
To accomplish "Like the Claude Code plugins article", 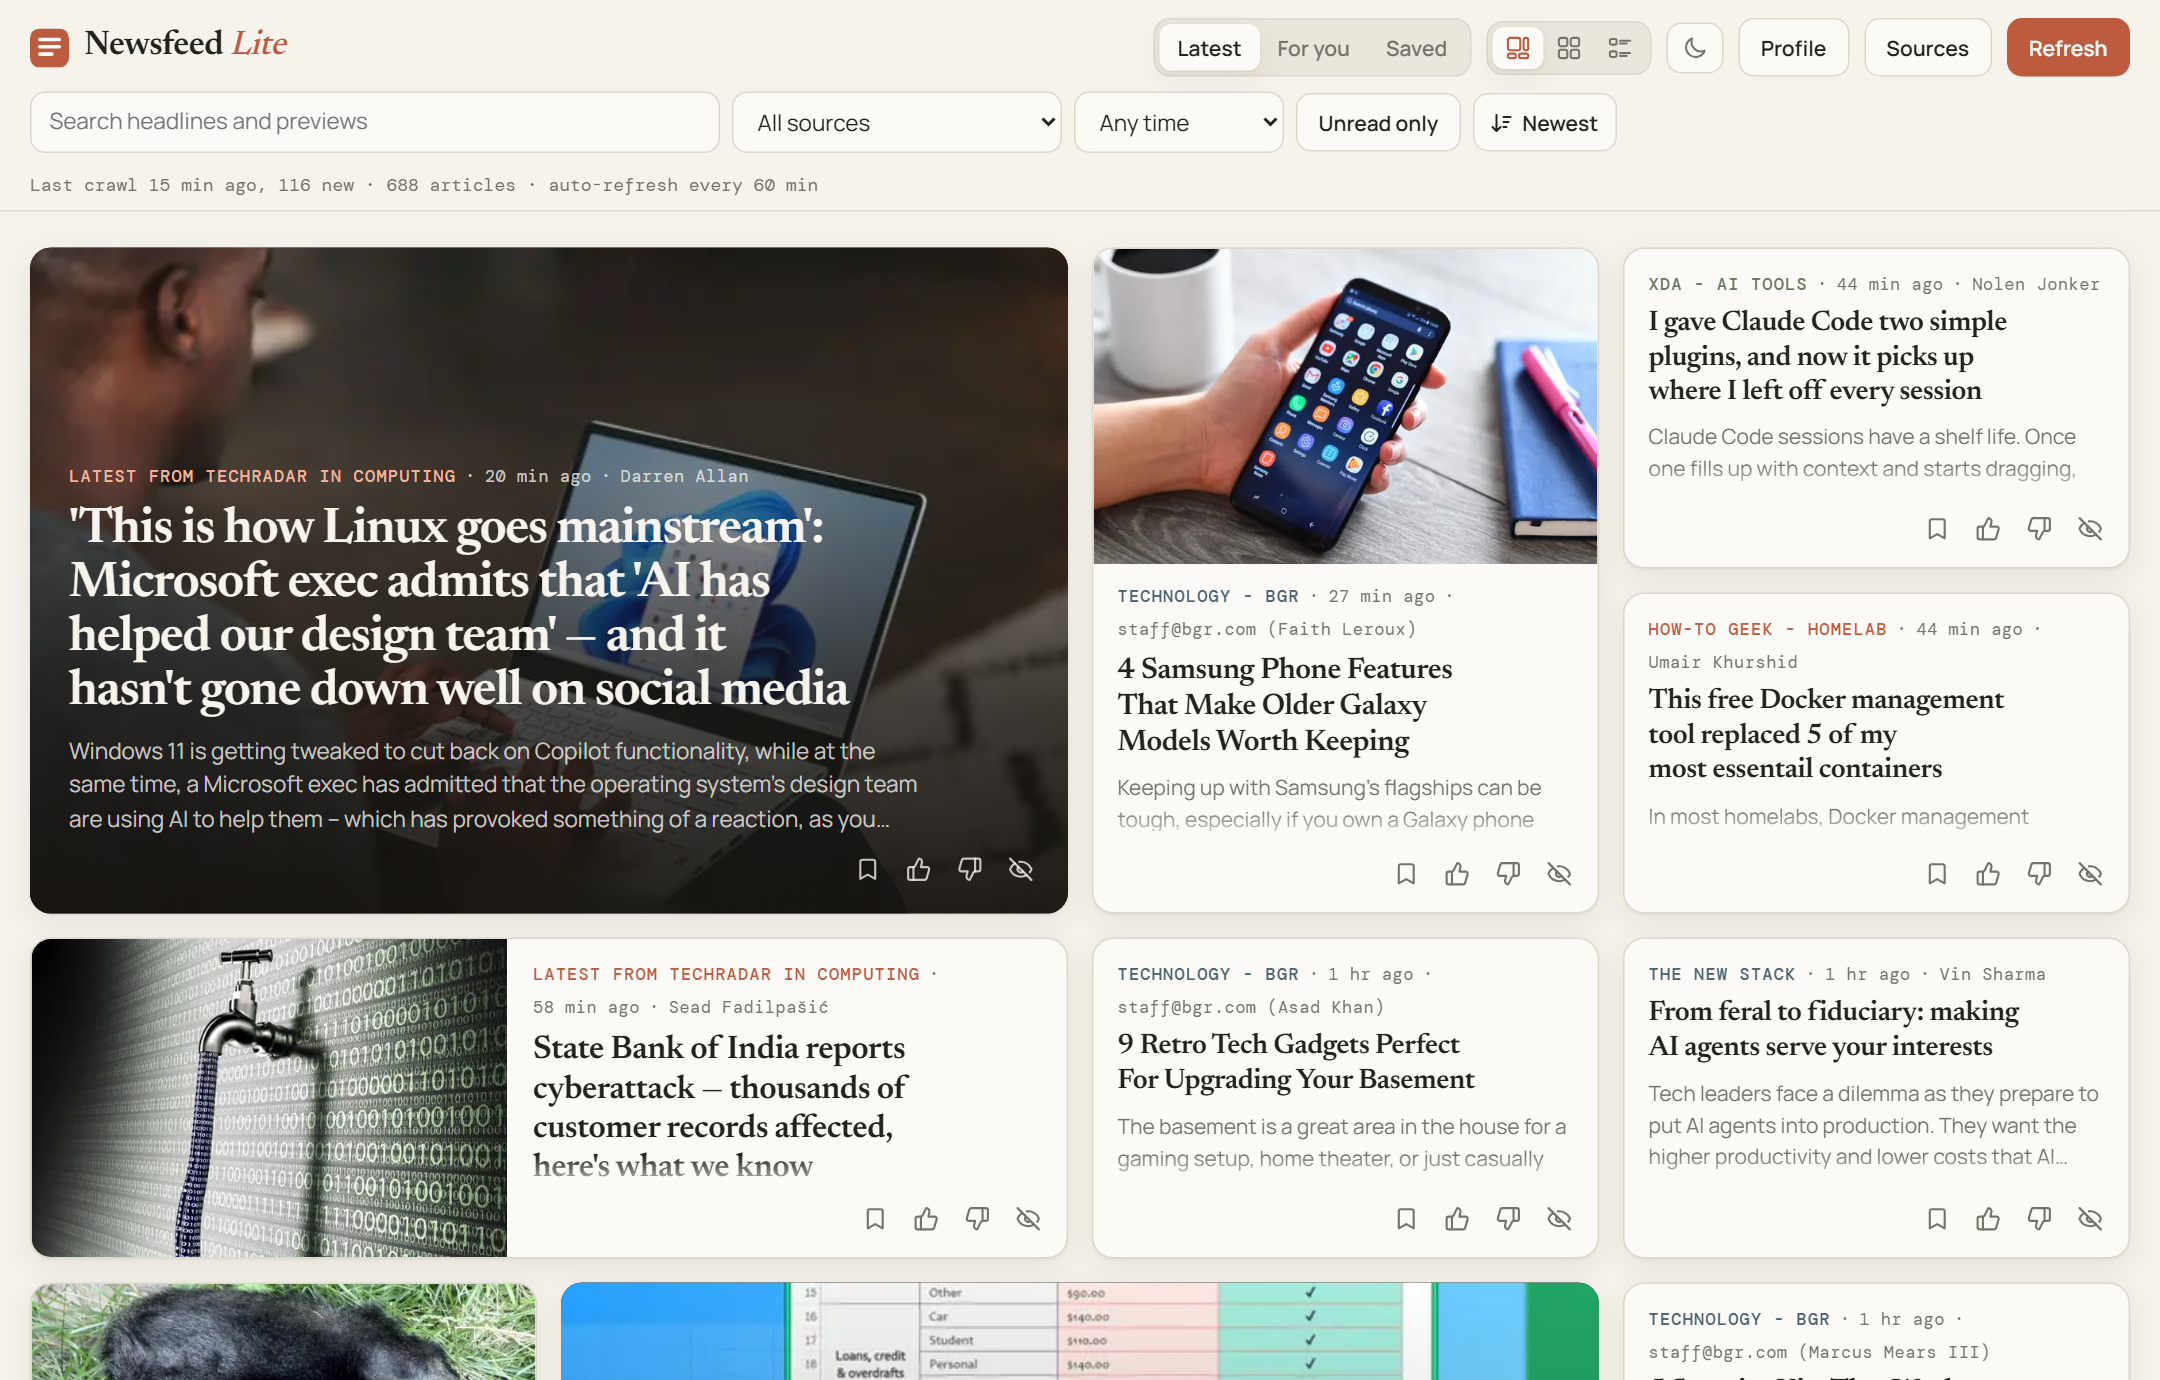I will coord(1988,529).
